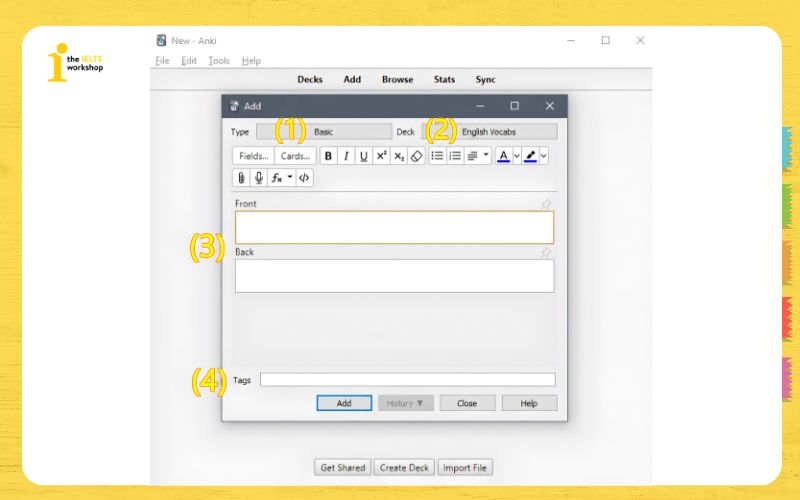Expand the equations fx dropdown
The width and height of the screenshot is (800, 500).
[290, 177]
